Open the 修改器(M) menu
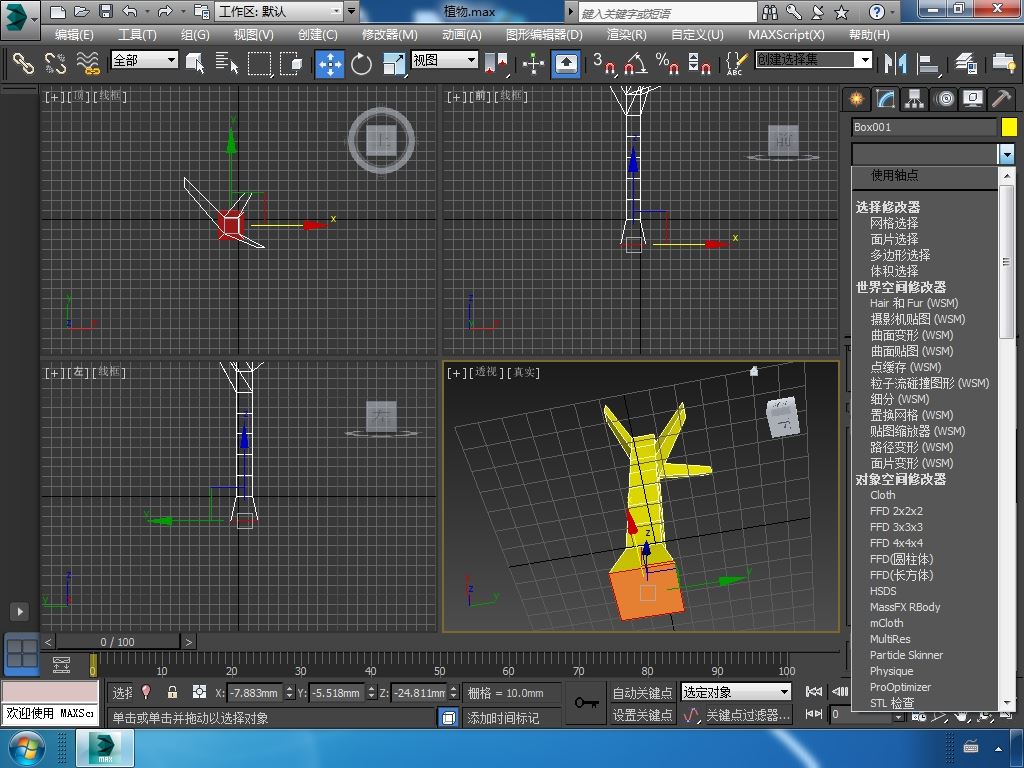Image resolution: width=1024 pixels, height=768 pixels. (x=390, y=35)
